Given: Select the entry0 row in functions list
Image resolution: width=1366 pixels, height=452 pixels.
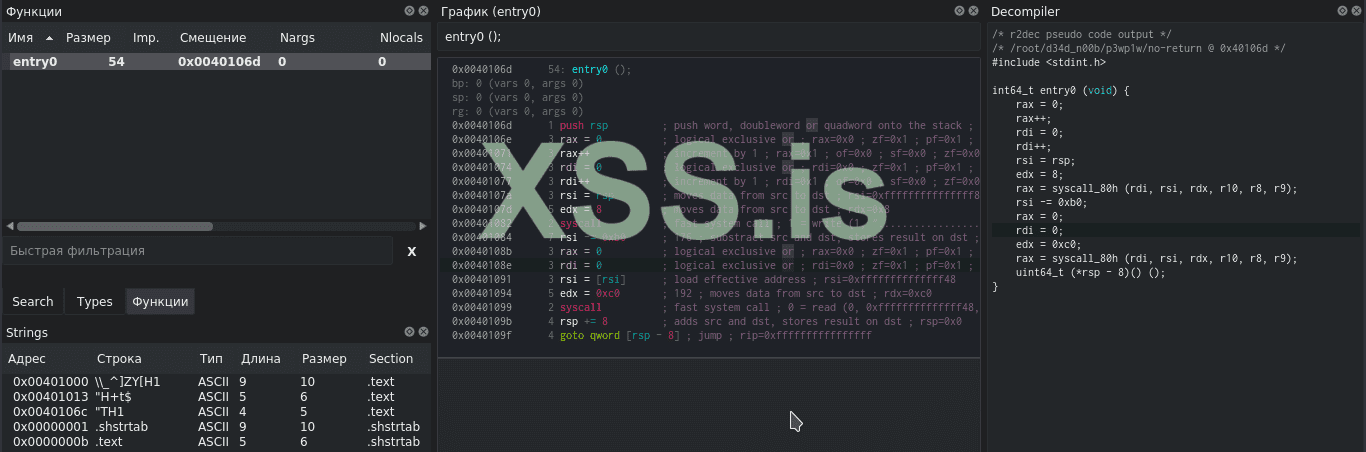Looking at the screenshot, I should (217, 62).
